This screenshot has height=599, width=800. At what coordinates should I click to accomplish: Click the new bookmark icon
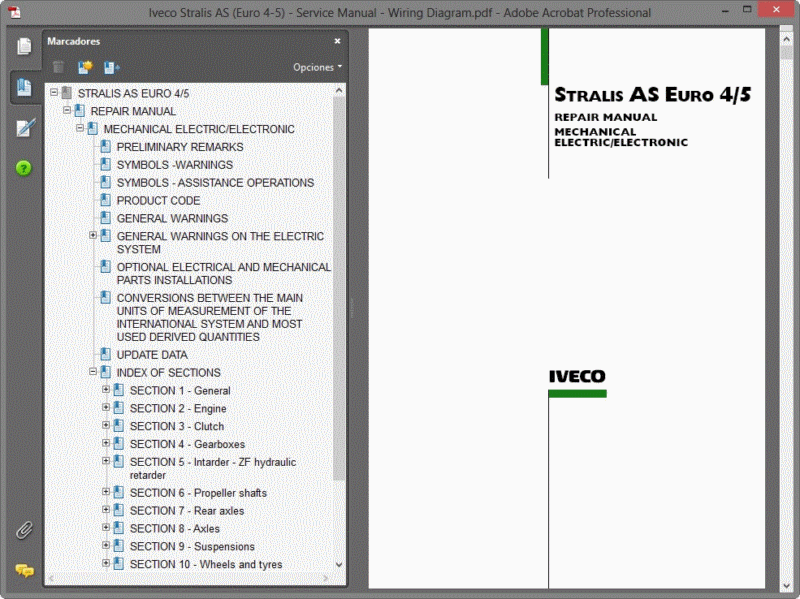[x=85, y=68]
